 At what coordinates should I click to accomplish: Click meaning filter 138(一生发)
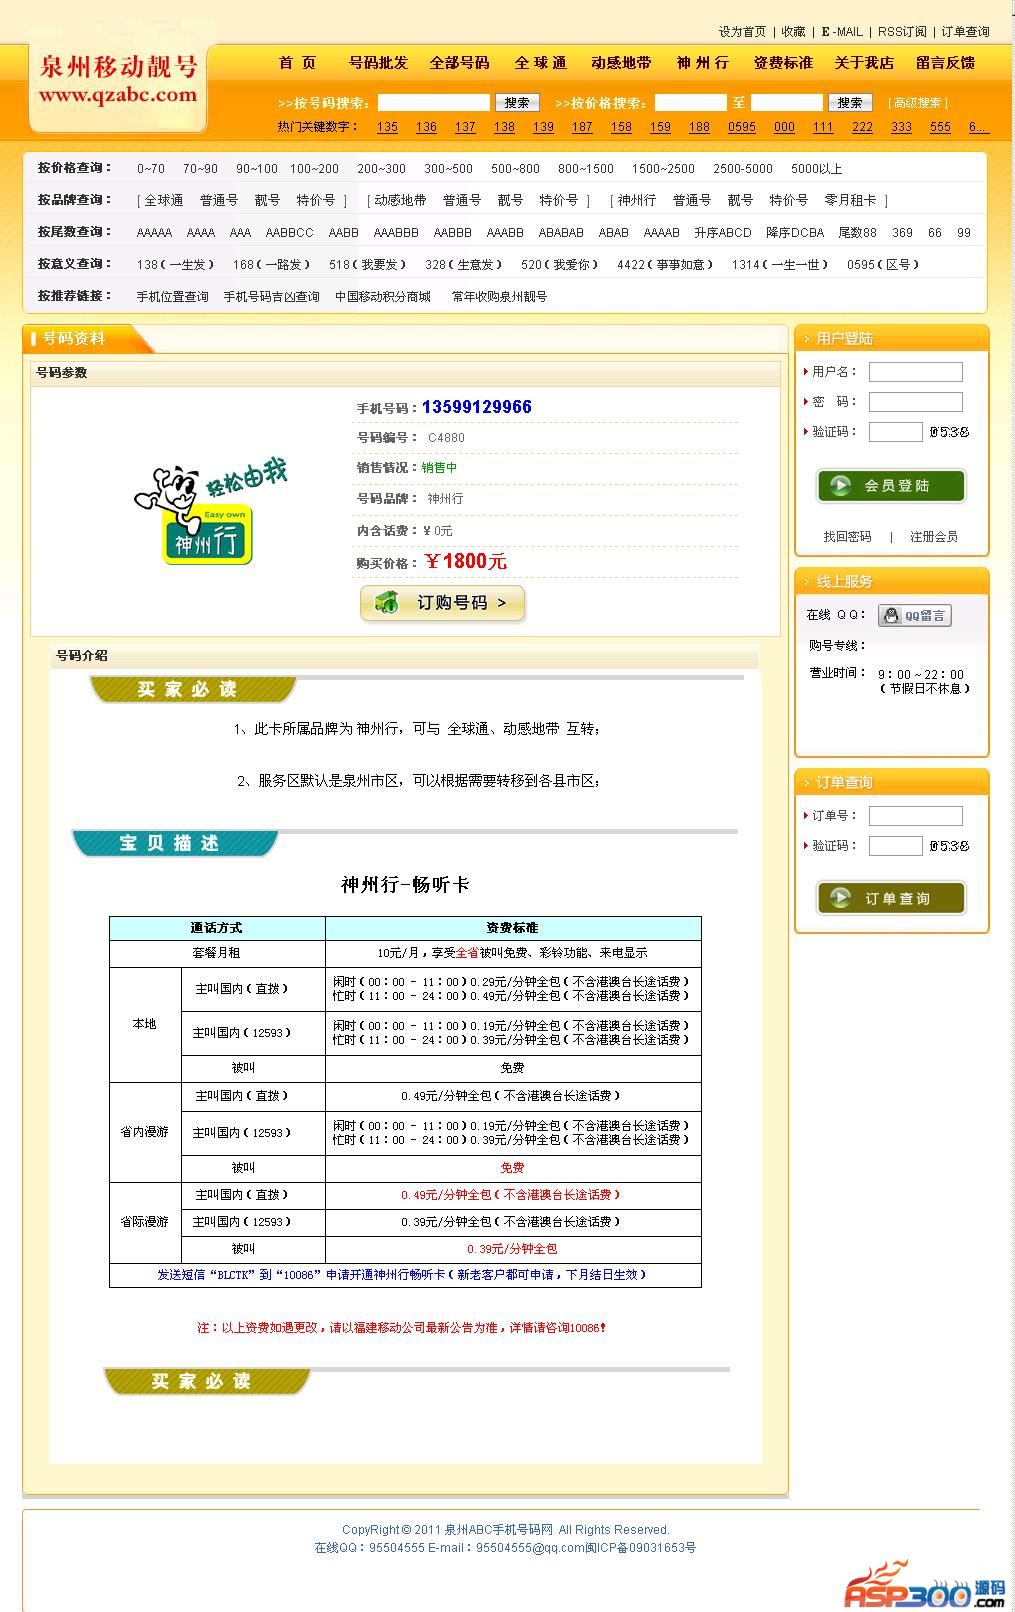(x=176, y=265)
